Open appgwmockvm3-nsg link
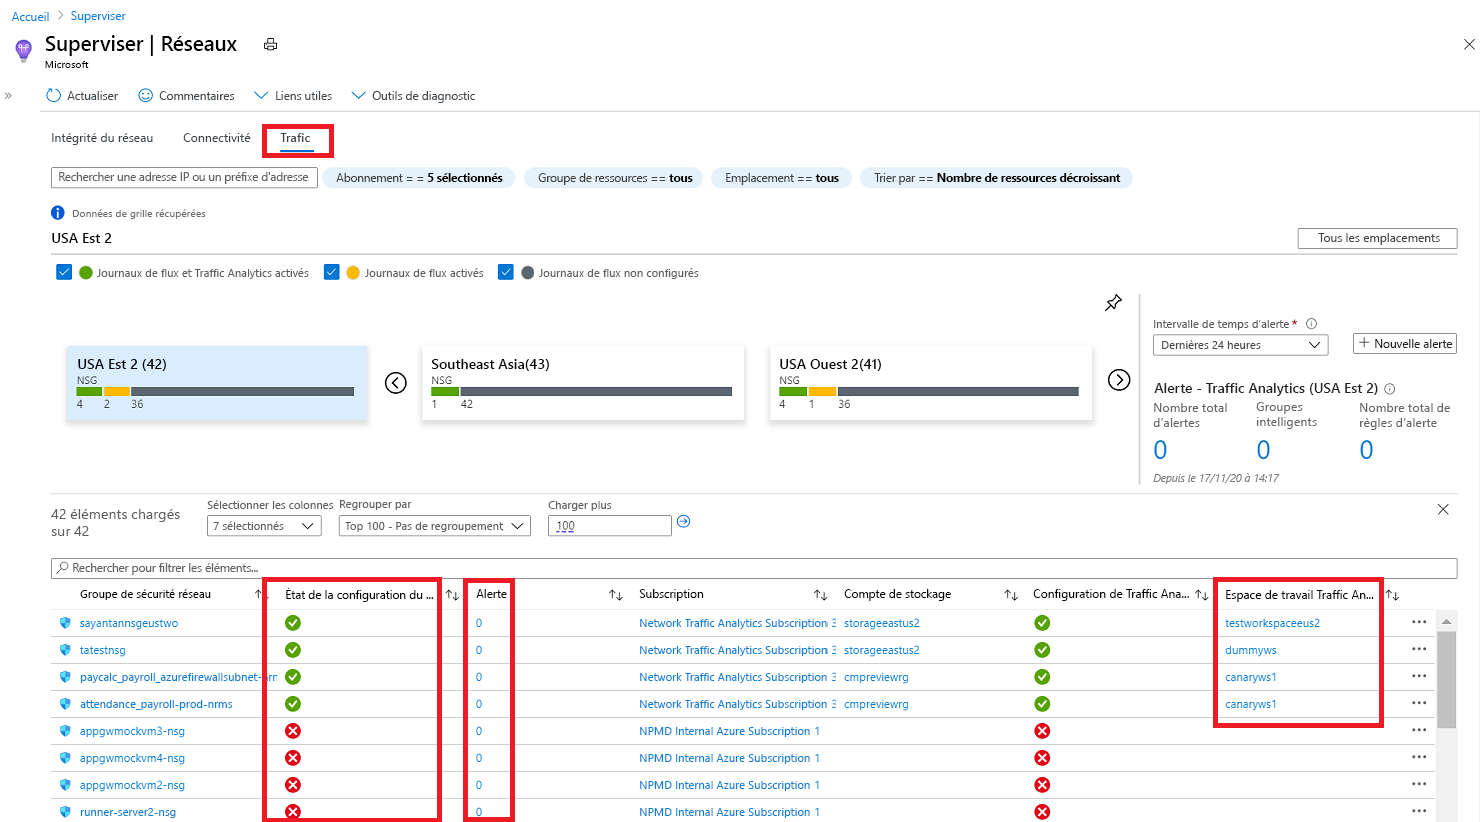Viewport: 1480px width, 822px height. [132, 731]
